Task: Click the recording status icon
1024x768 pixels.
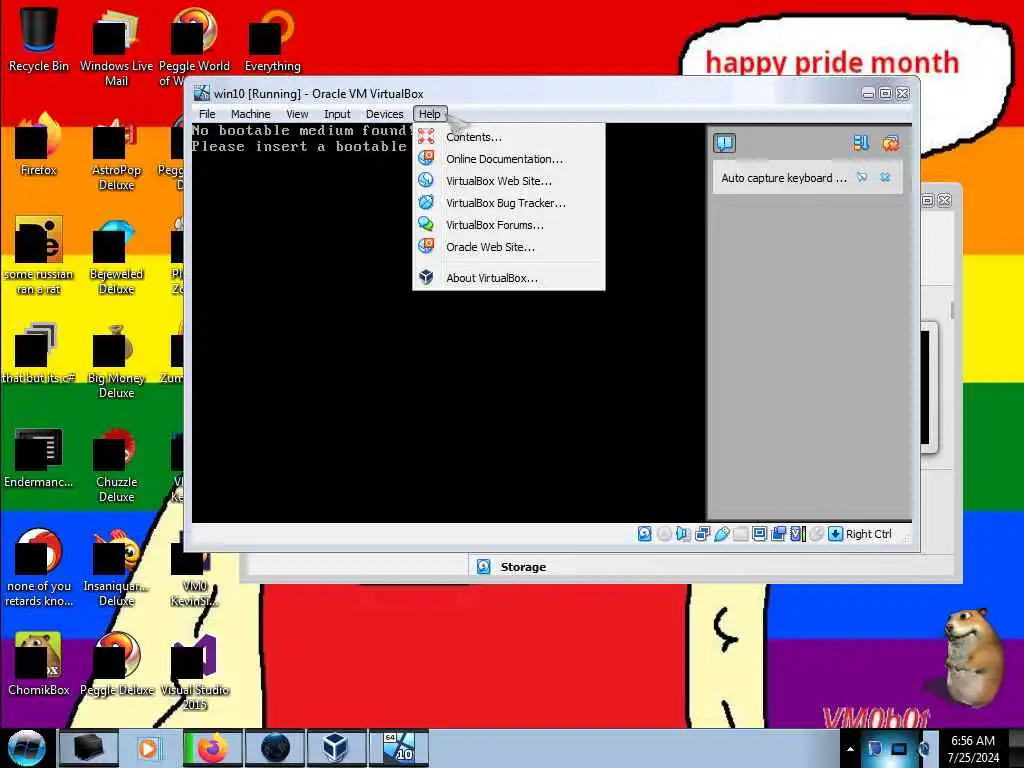Action: point(778,534)
